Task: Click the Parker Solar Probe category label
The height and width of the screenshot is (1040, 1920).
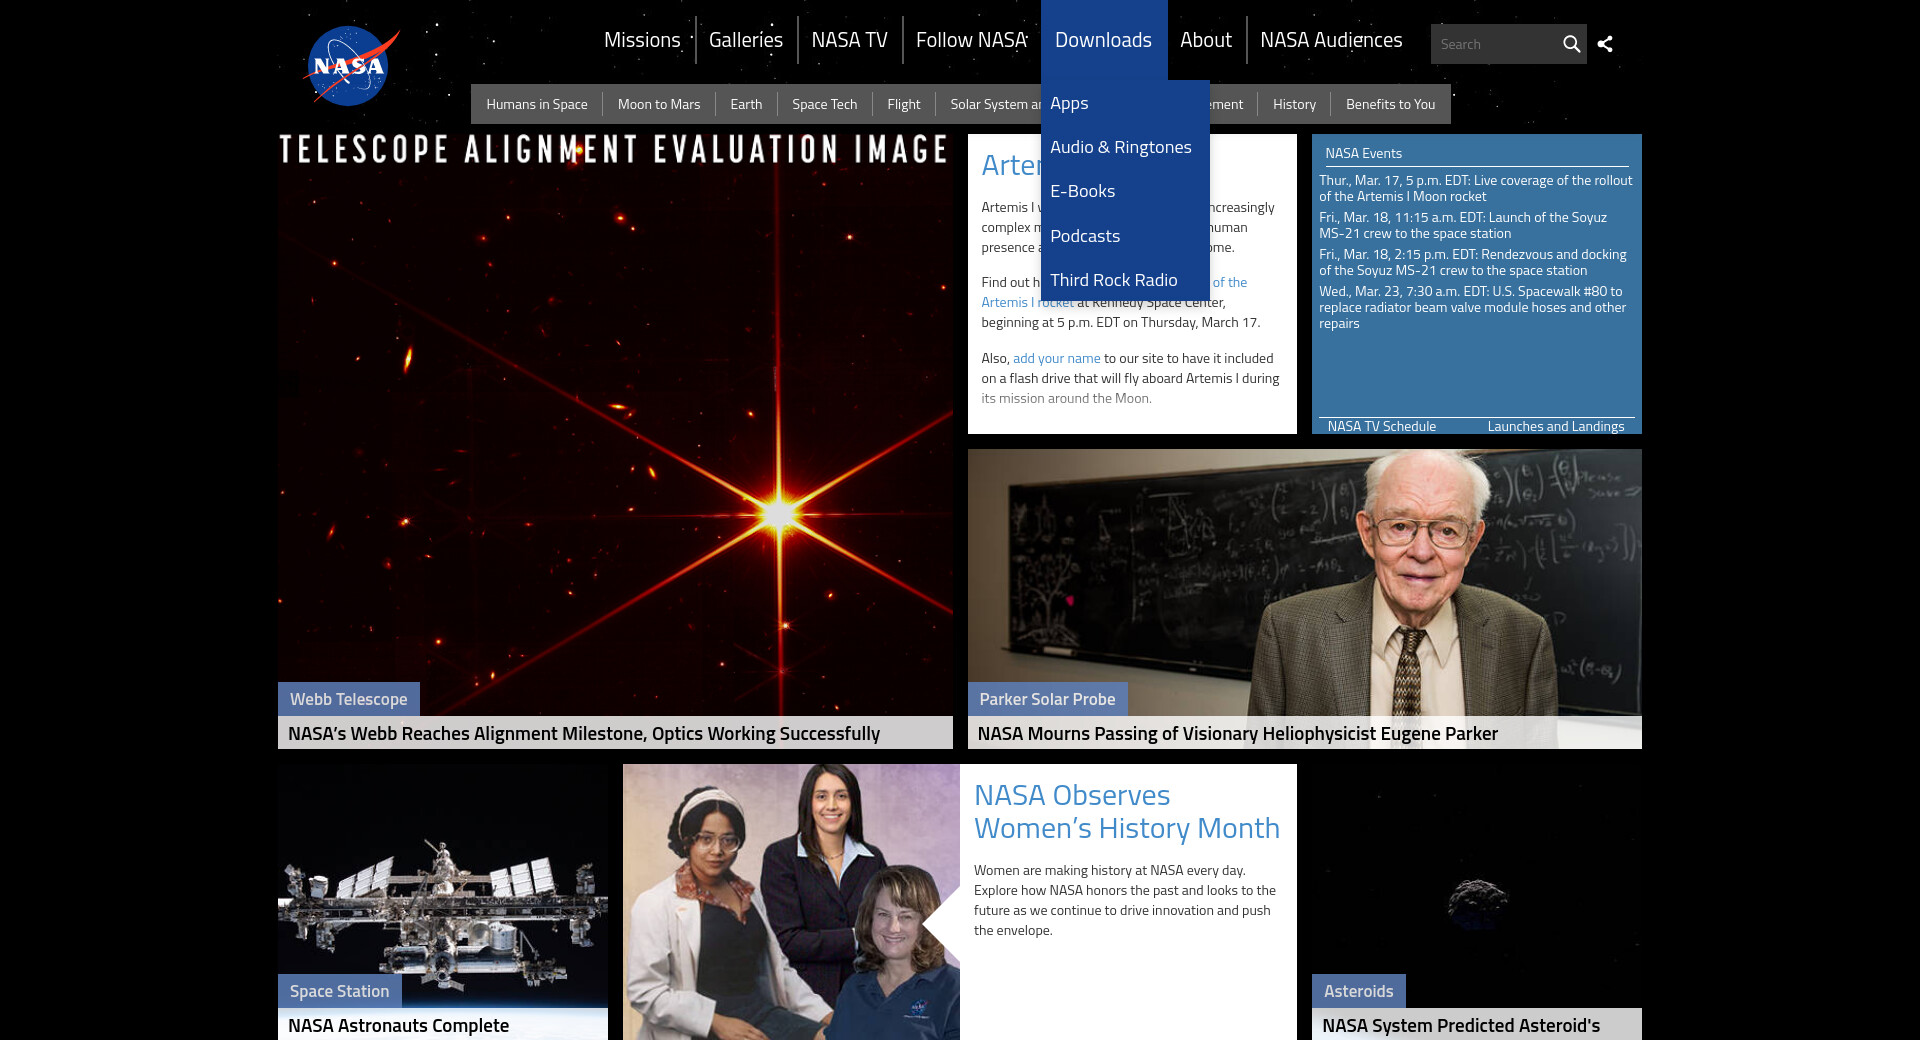Action: (1047, 699)
